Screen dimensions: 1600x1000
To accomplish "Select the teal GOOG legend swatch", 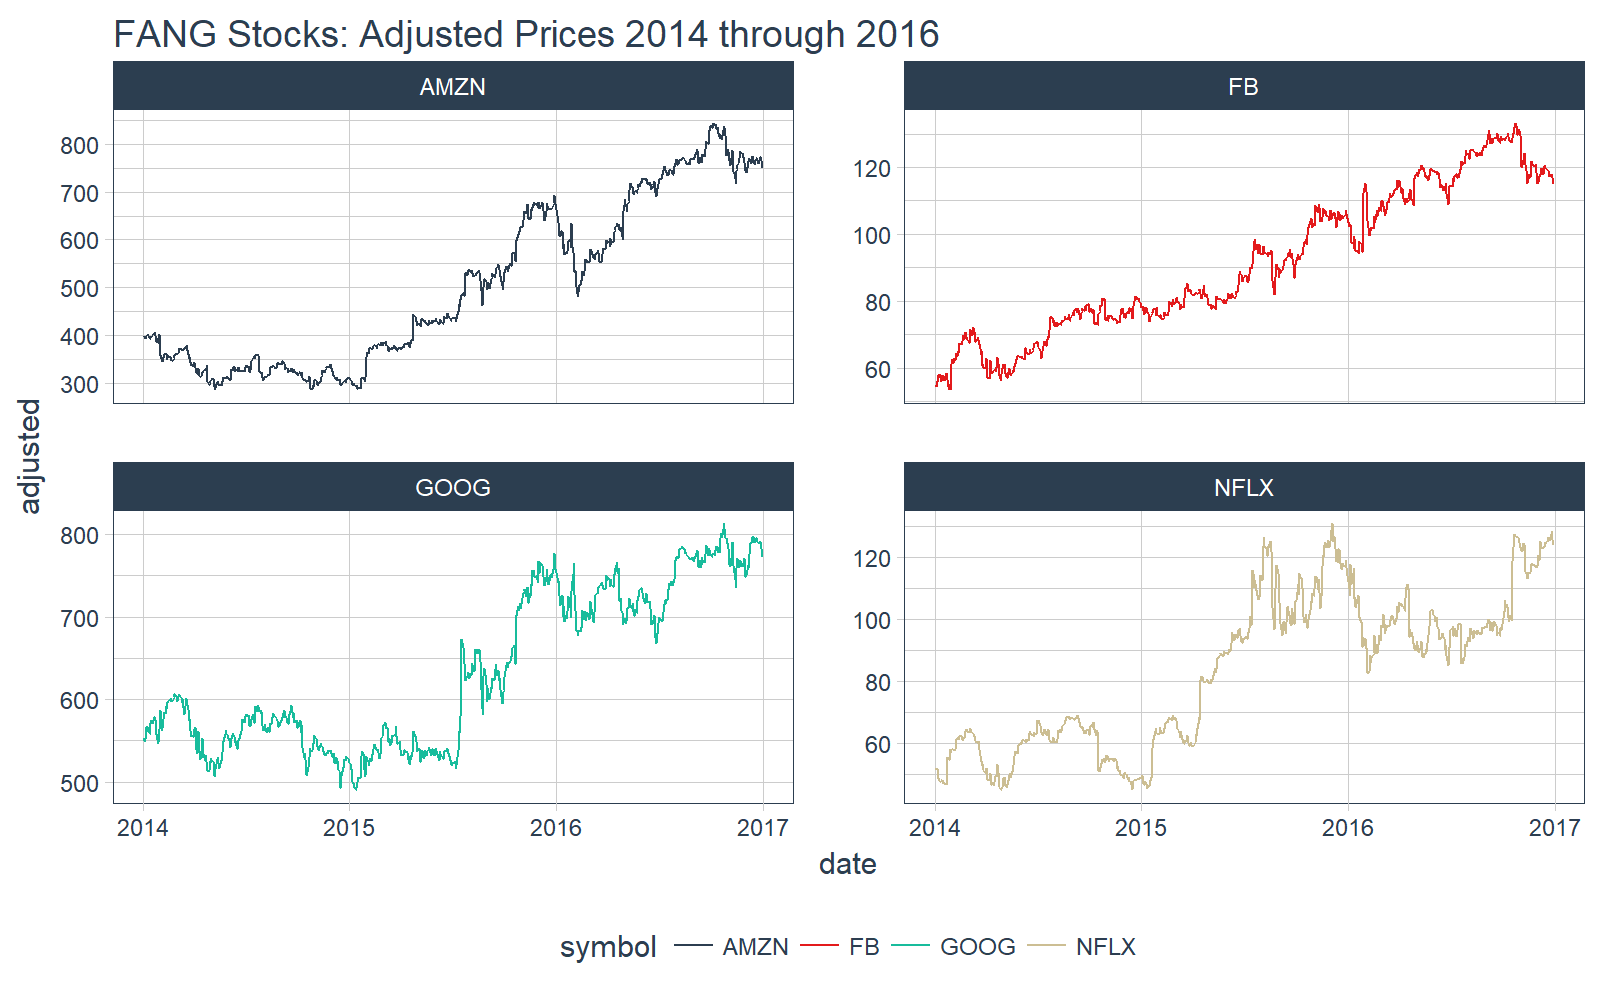I will click(x=910, y=946).
